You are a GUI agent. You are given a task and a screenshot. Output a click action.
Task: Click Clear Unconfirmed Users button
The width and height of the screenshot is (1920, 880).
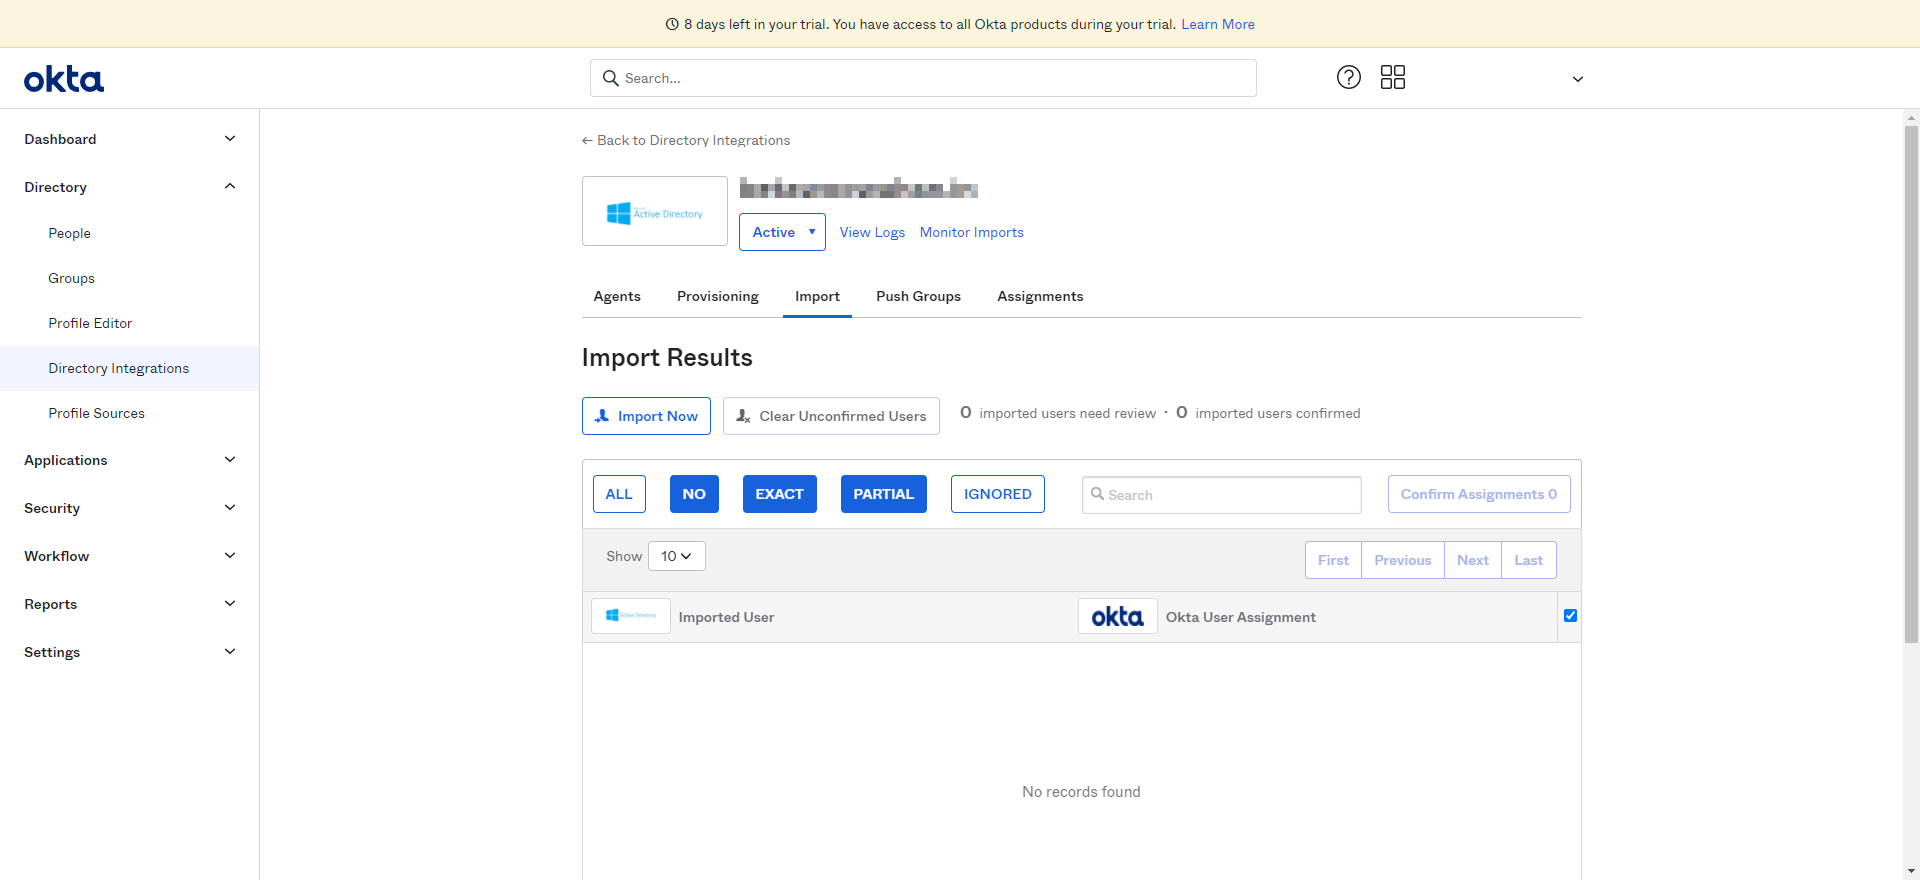tap(831, 416)
